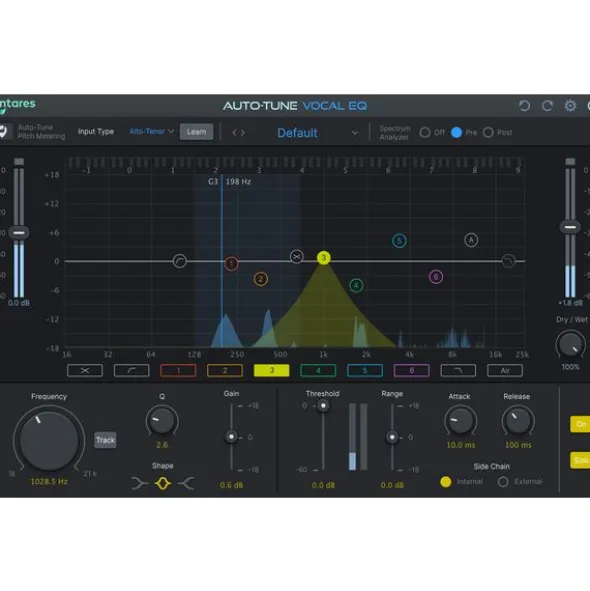Click the G3 198 Hz pitch marker

229,182
